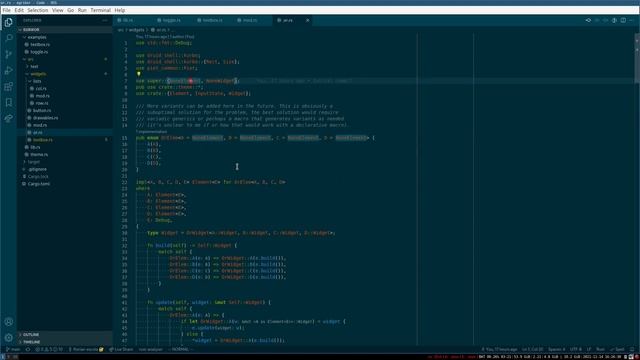Screen dimensions: 640x360
Task: Open the File menu
Action: (x=7, y=10)
